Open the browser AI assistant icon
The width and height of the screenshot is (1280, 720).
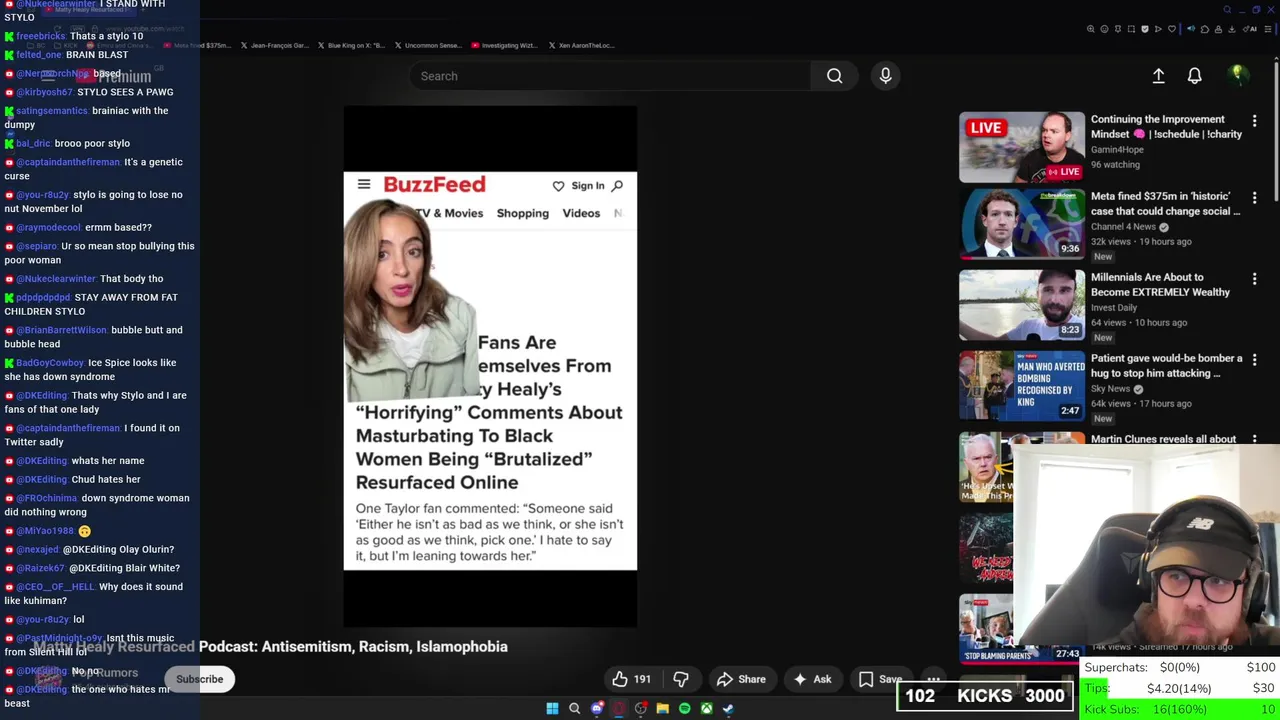pos(1250,29)
